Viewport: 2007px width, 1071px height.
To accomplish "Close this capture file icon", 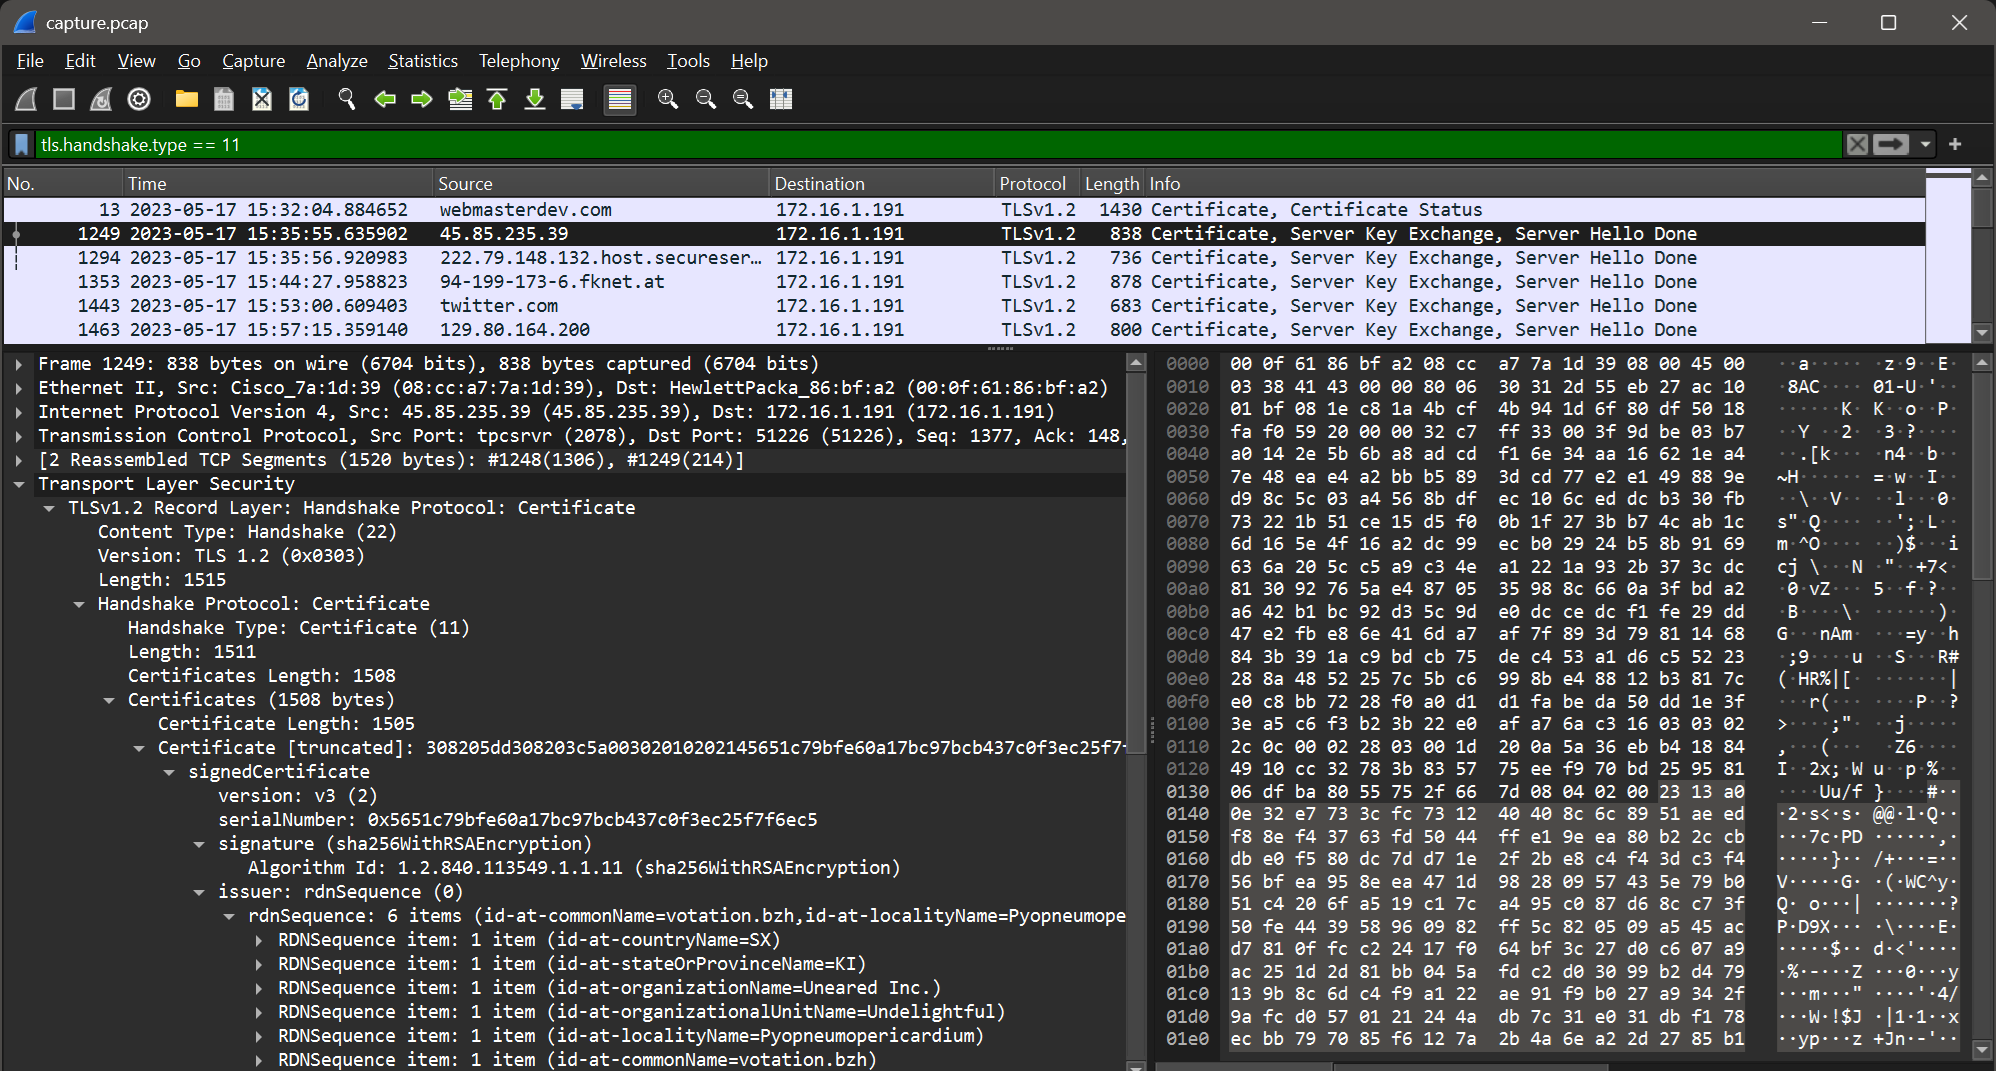I will point(261,99).
